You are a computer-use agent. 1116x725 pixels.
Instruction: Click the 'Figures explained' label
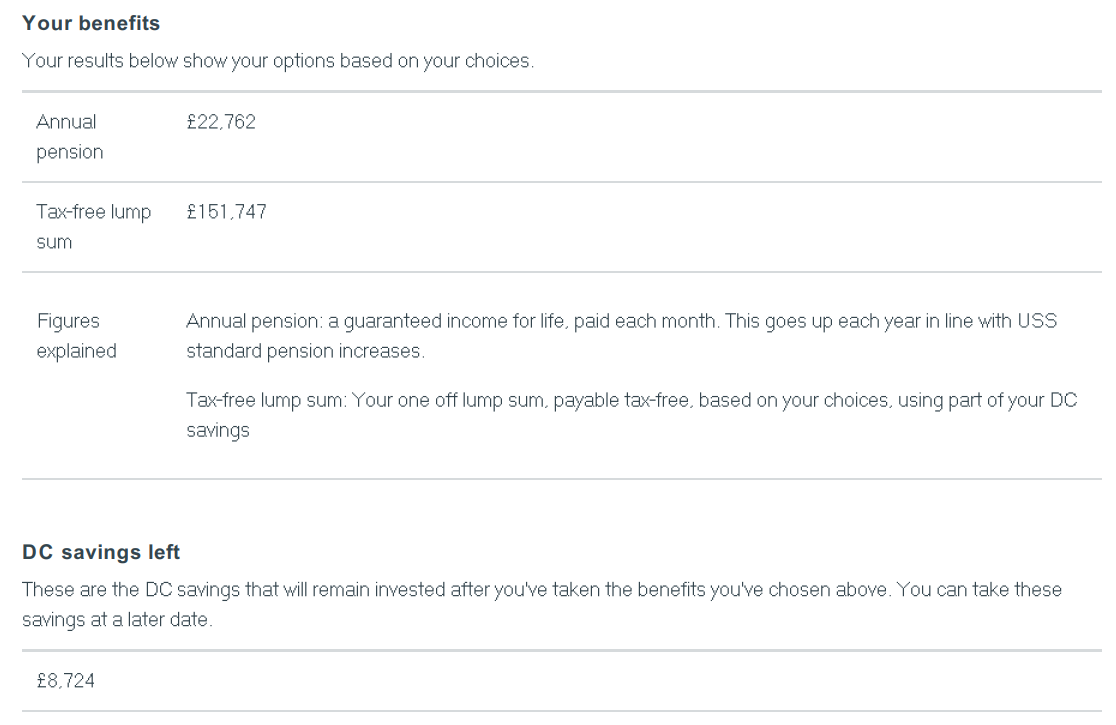pyautogui.click(x=76, y=336)
